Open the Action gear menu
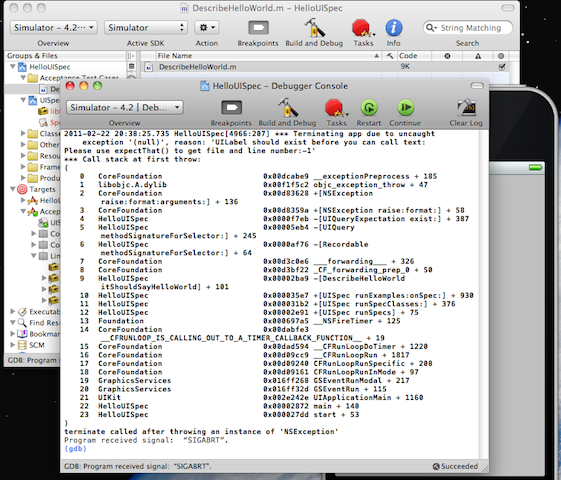Viewport: 561px width, 480px height. 207,28
